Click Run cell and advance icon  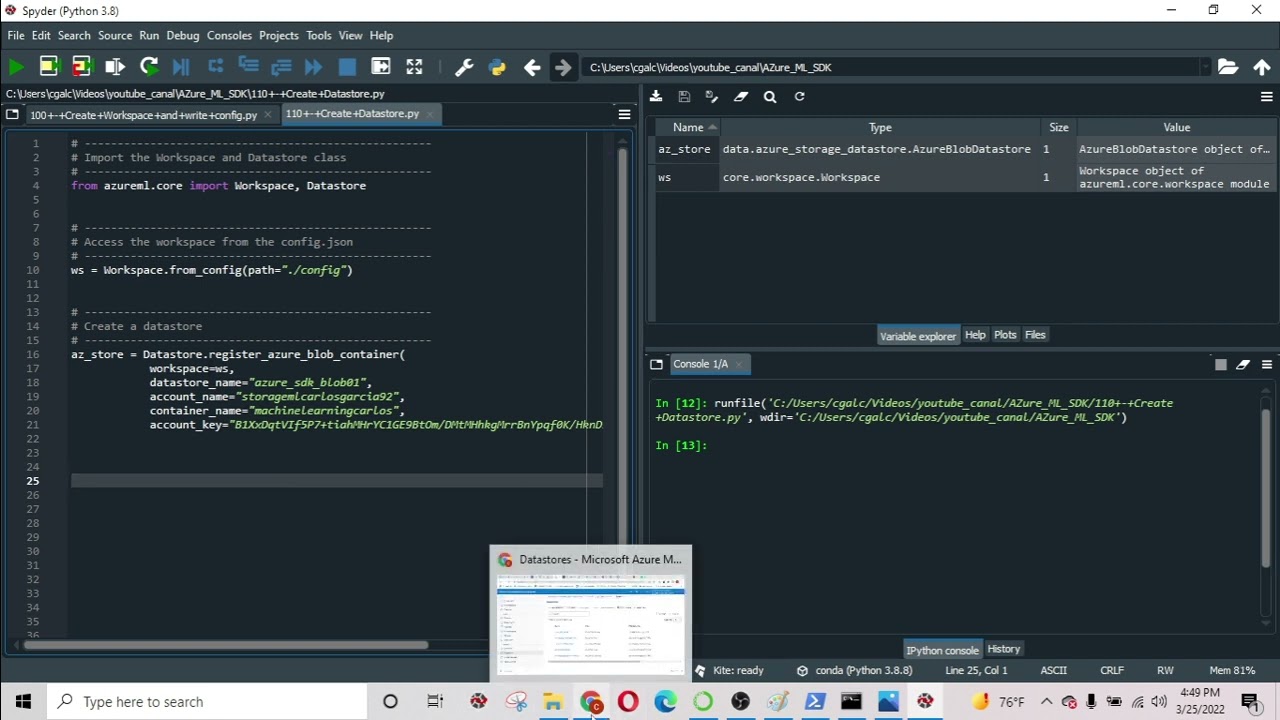point(82,67)
